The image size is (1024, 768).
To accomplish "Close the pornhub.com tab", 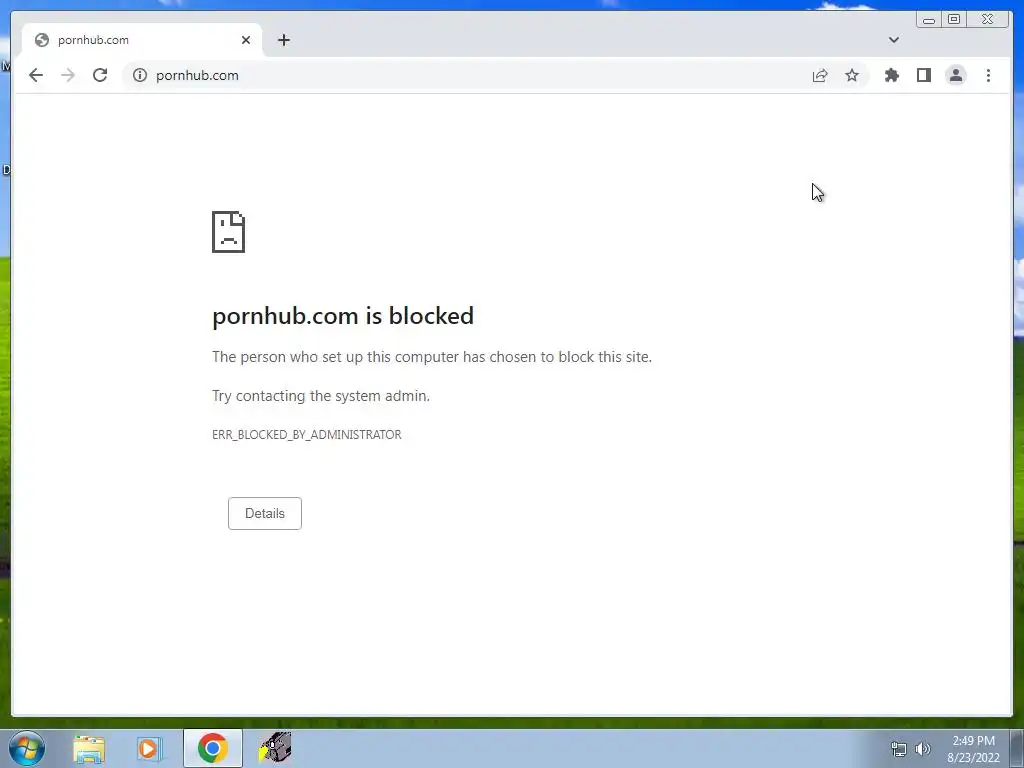I will point(246,40).
